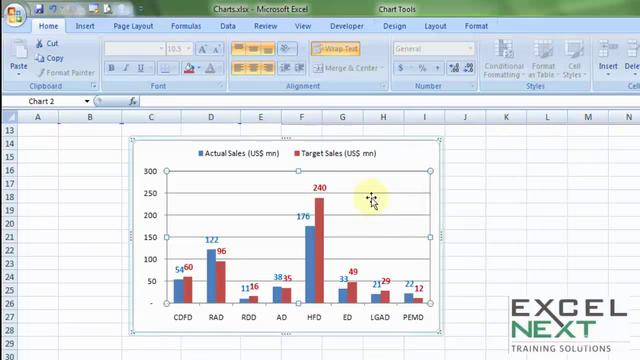Toggle Underline formatting
Screen dimensions: 640x360
point(140,68)
